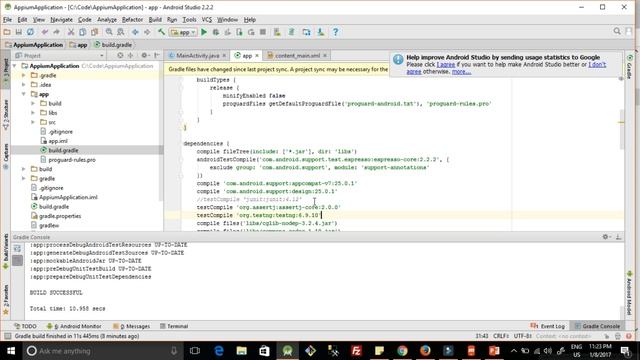This screenshot has width=640, height=360.
Task: Click the more... link in notification
Action: (x=461, y=71)
